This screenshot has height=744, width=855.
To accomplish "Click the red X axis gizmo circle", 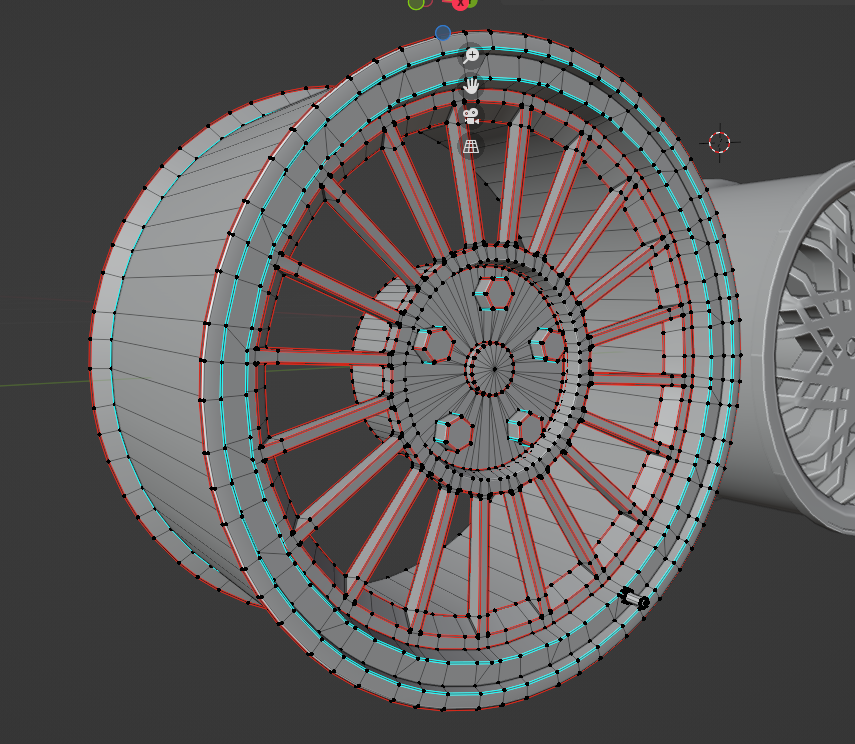I will pyautogui.click(x=460, y=3).
